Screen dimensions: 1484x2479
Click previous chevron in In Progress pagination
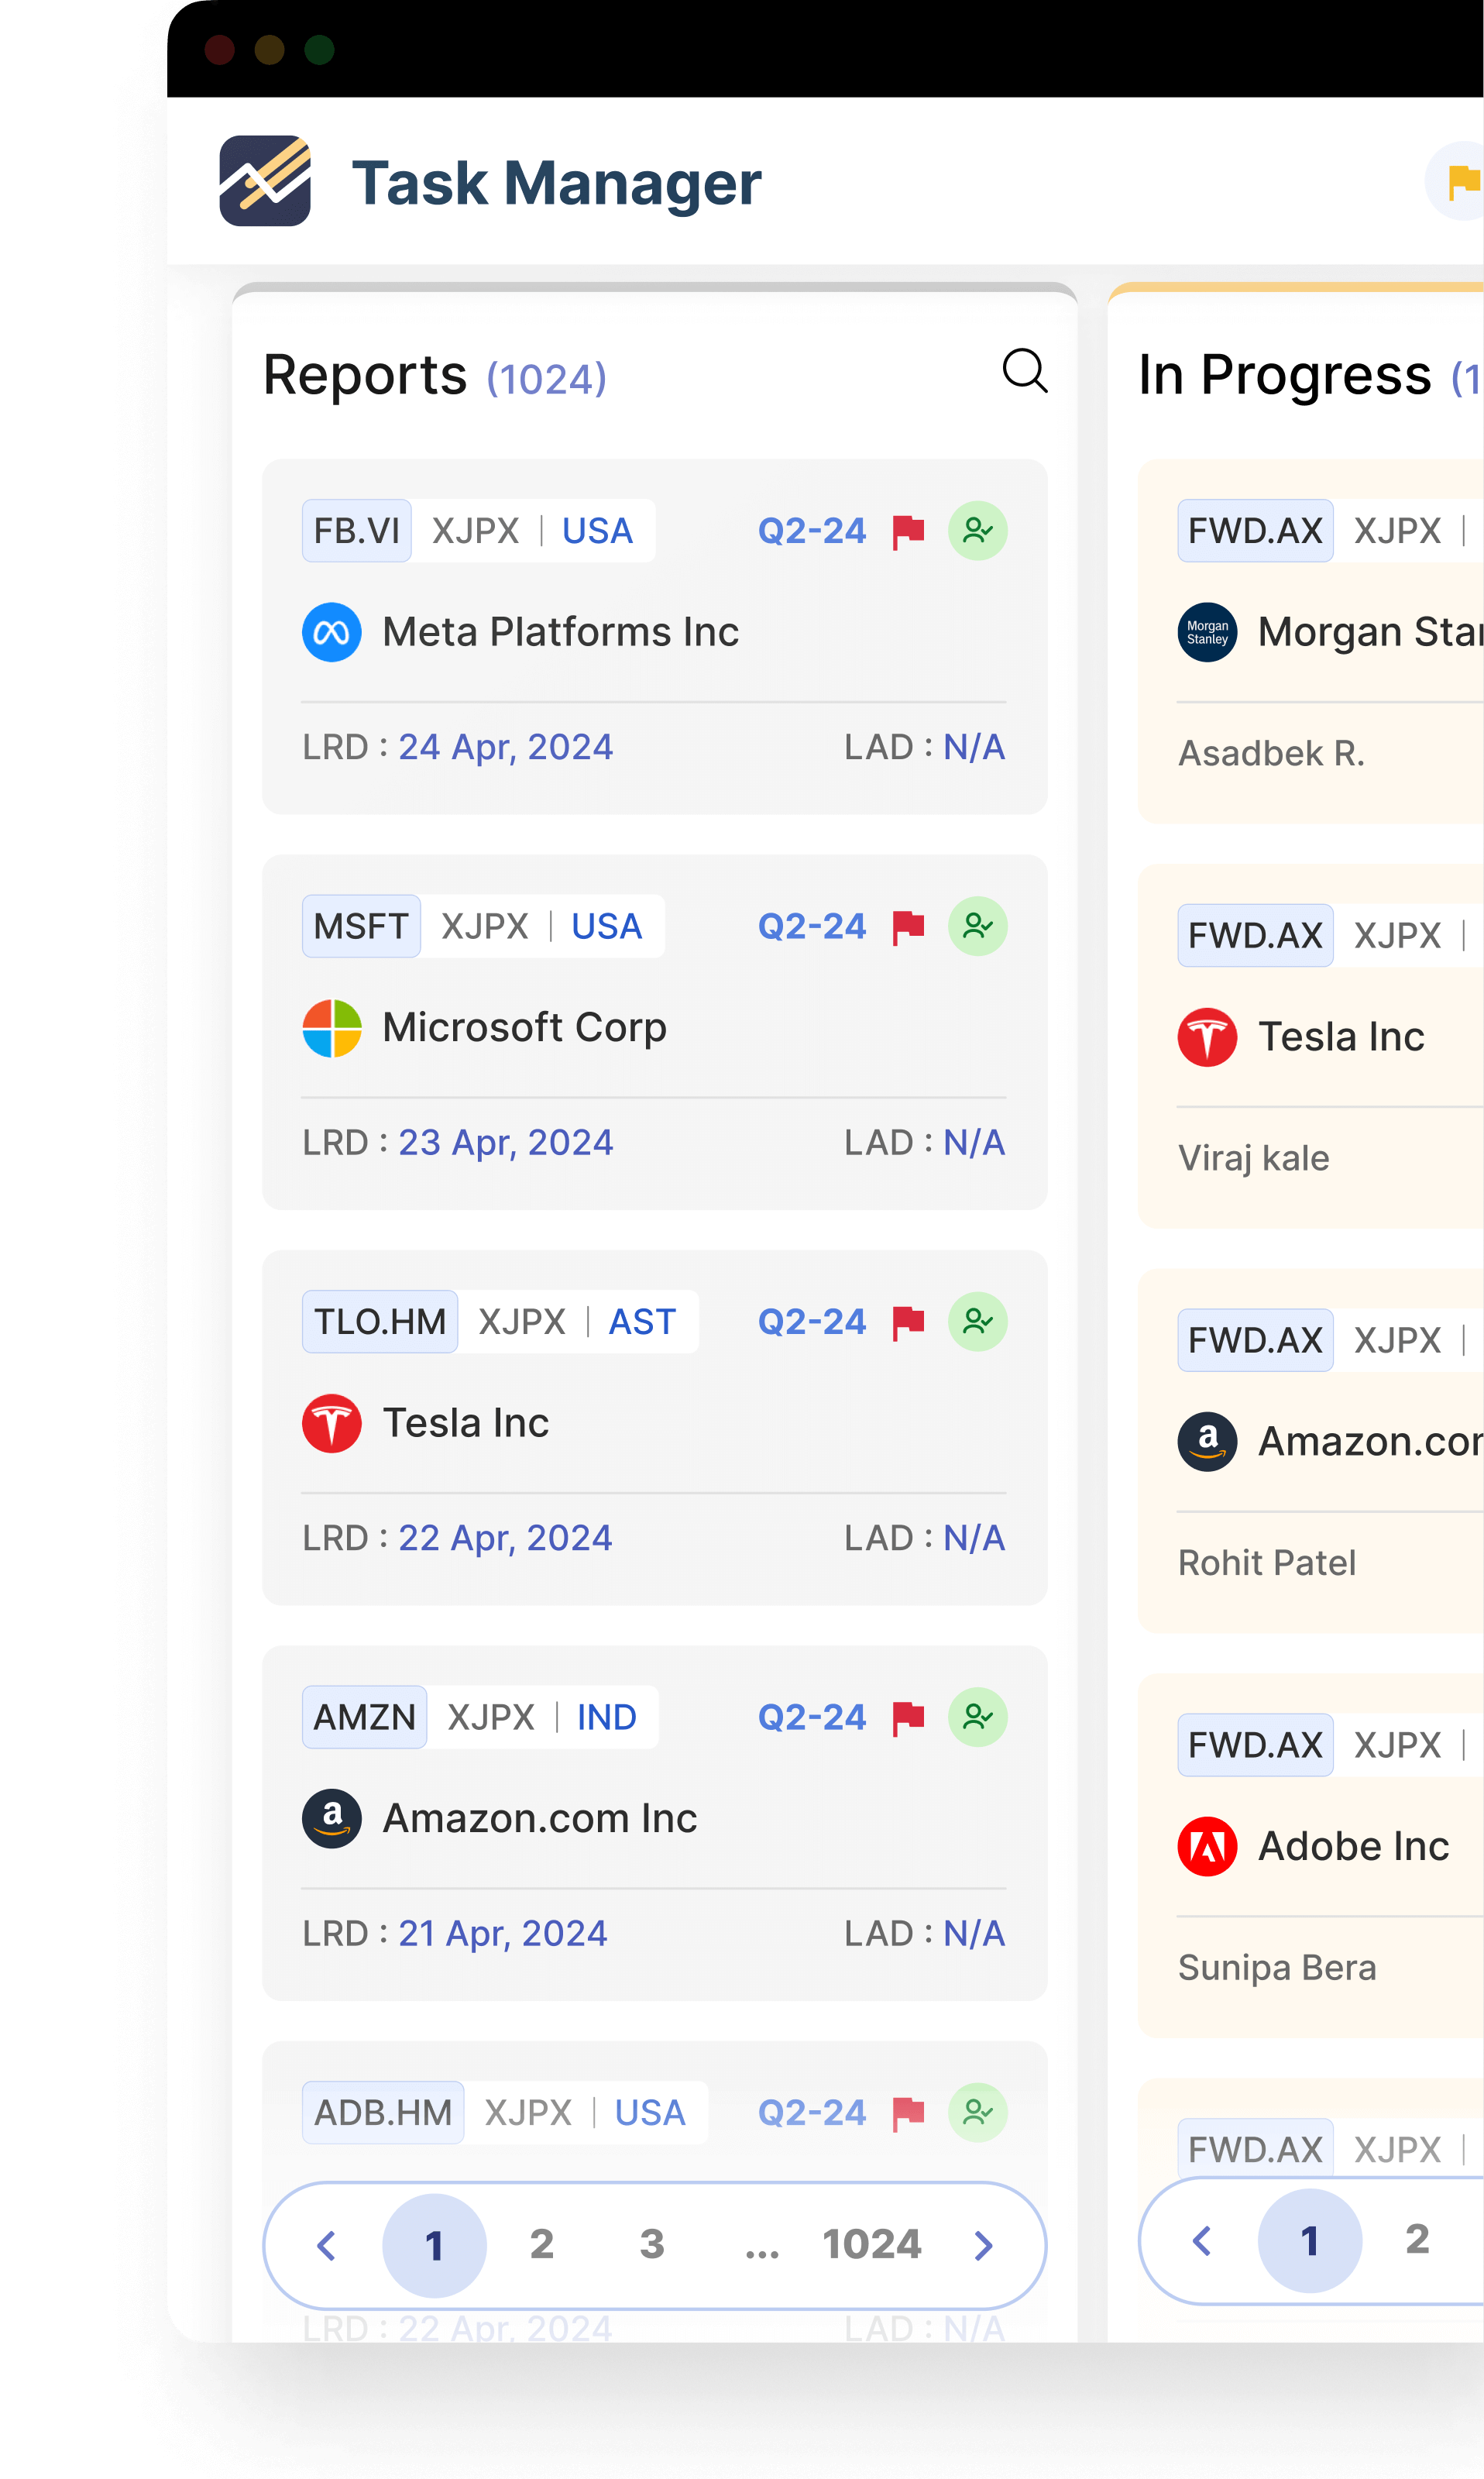1202,2240
